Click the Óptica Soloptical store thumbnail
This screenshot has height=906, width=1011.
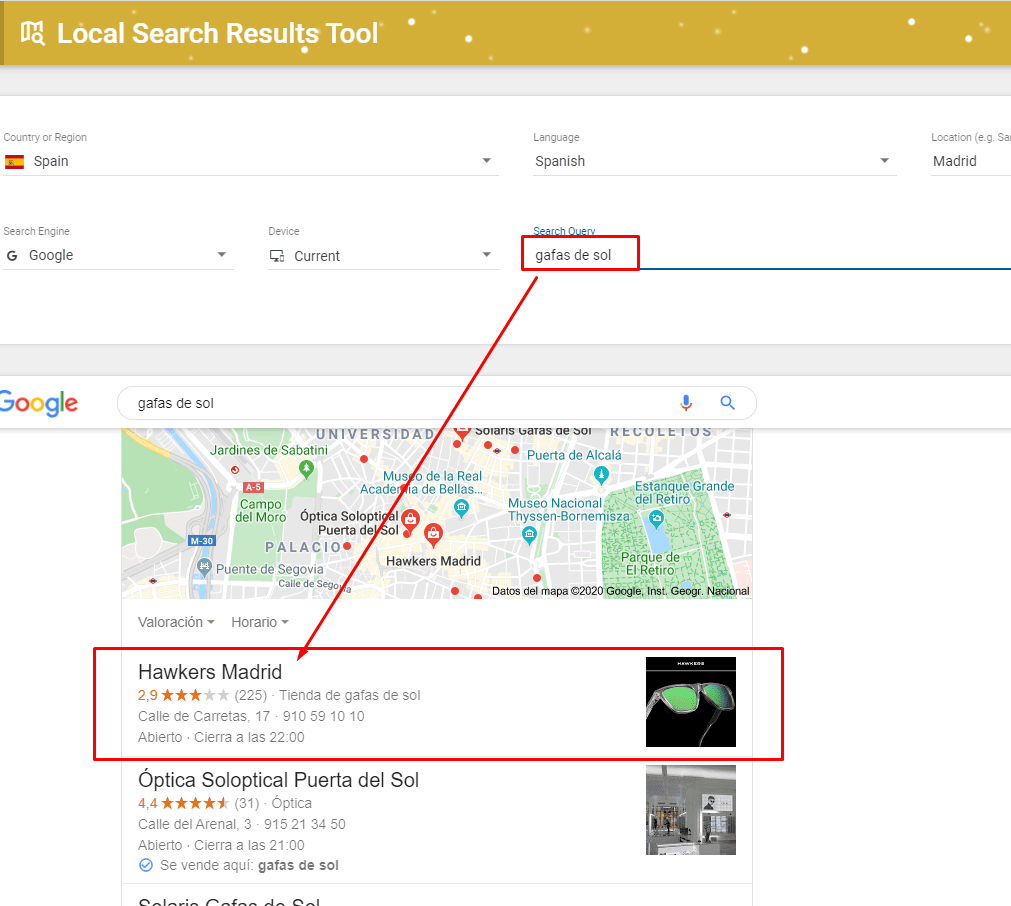tap(691, 810)
